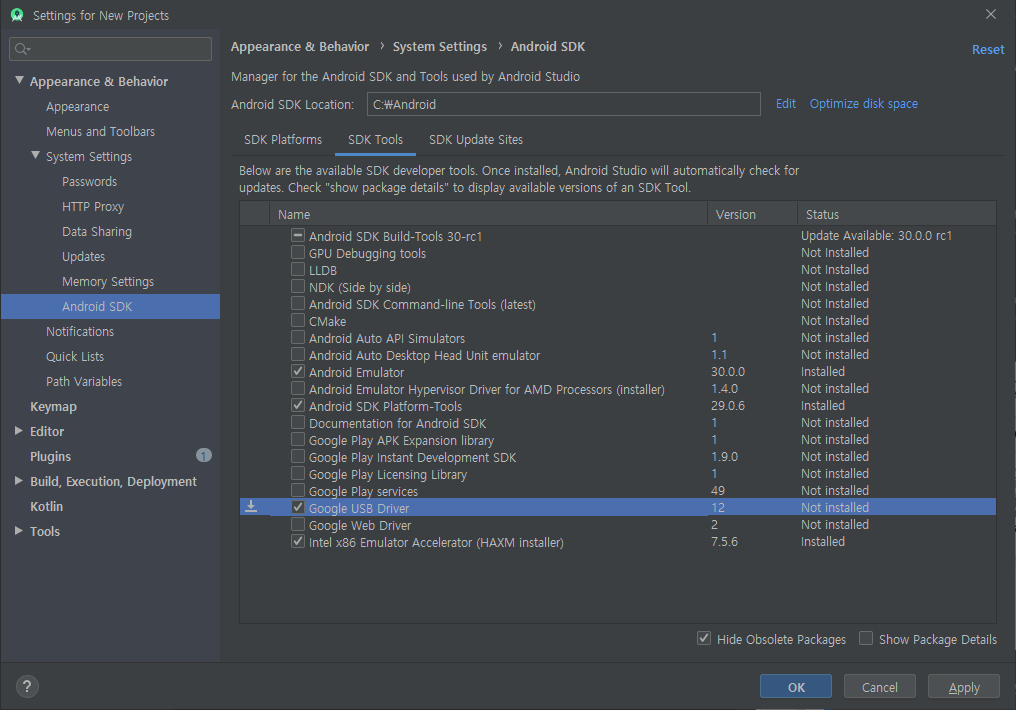Click the OK button

click(796, 687)
